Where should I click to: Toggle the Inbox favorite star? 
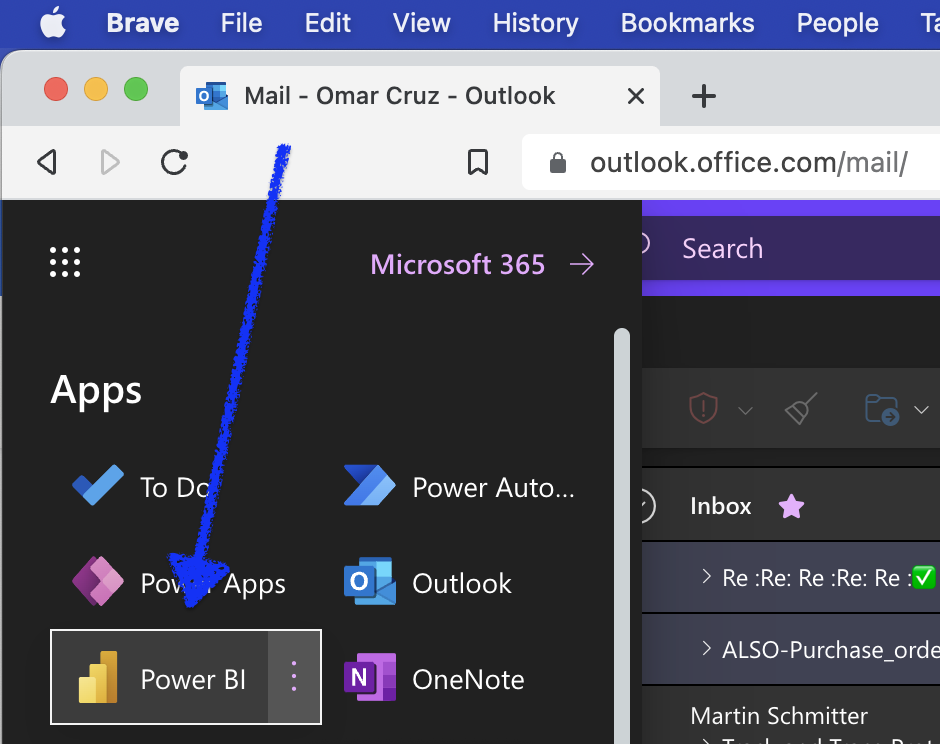pos(791,507)
